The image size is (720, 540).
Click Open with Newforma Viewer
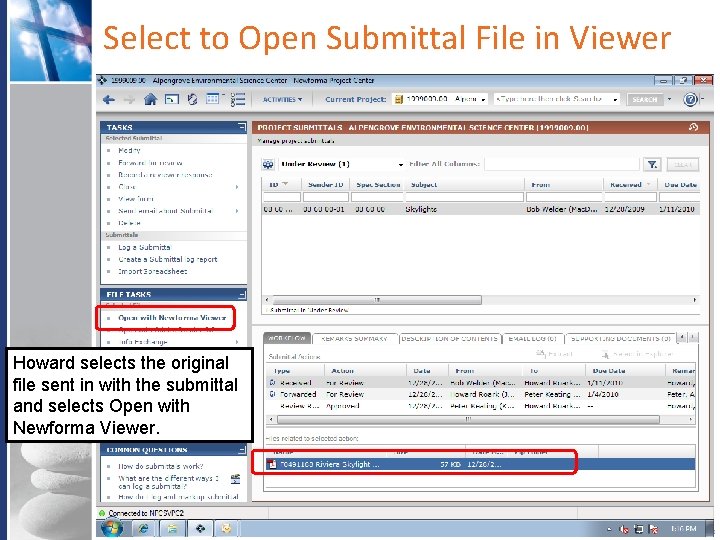coord(172,317)
